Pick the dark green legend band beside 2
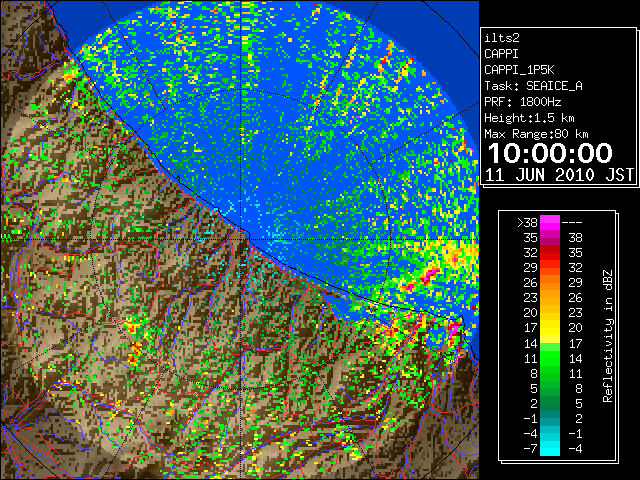Image resolution: width=640 pixels, height=480 pixels. pos(550,404)
